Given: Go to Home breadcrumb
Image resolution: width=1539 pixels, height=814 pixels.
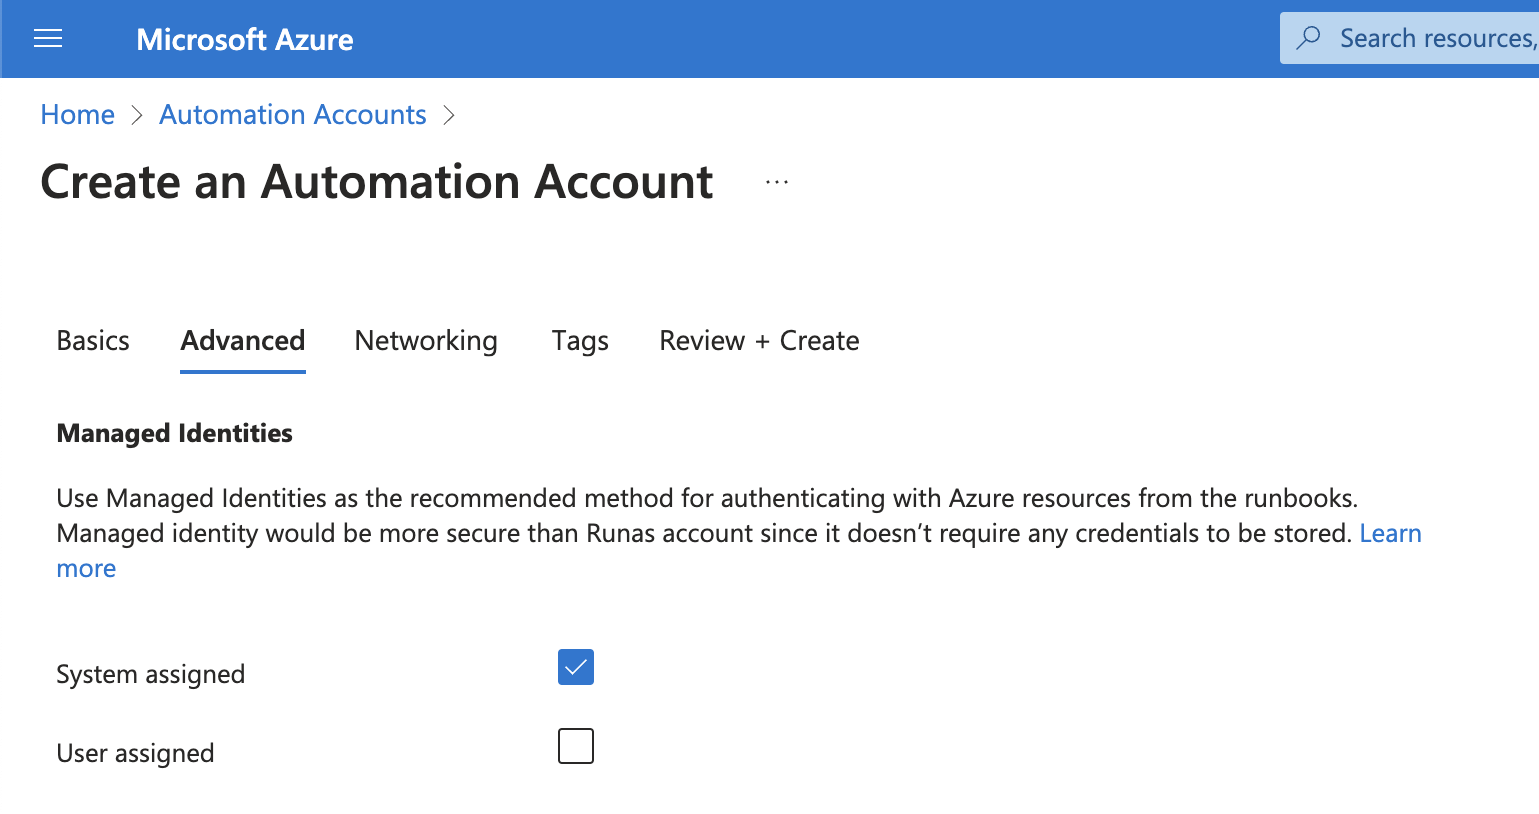Looking at the screenshot, I should tap(78, 115).
